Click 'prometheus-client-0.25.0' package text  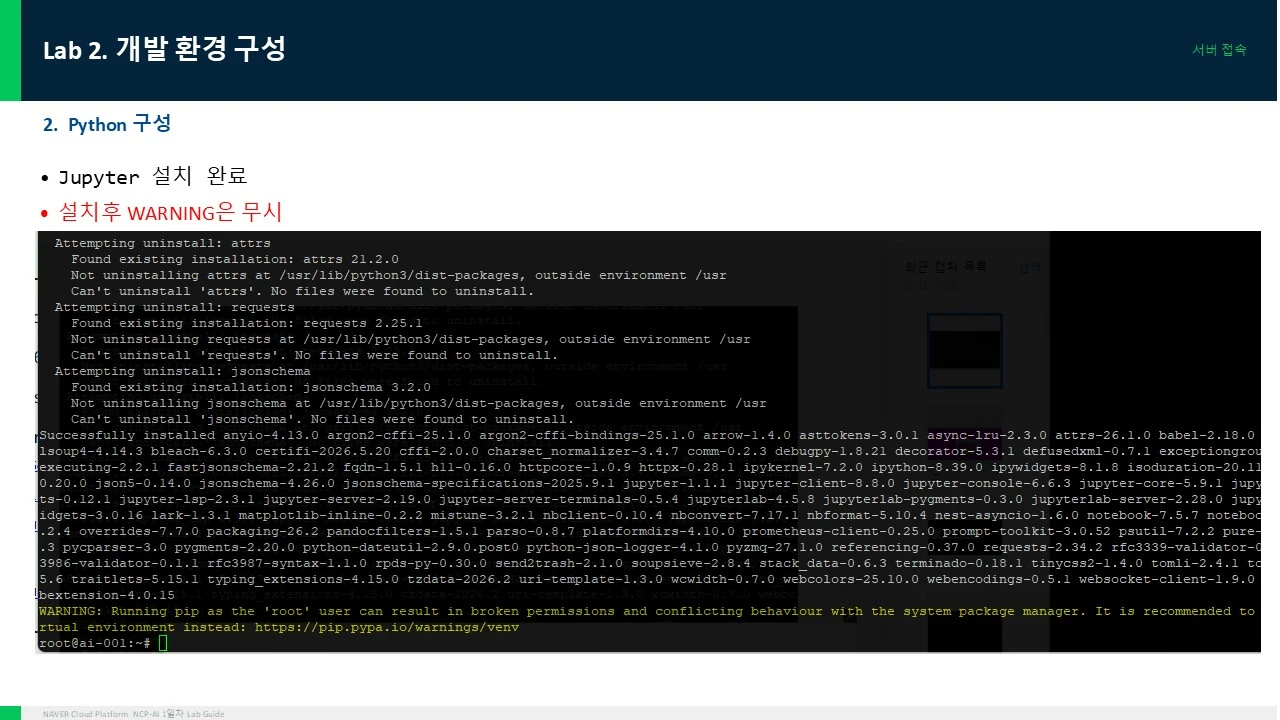click(x=838, y=531)
